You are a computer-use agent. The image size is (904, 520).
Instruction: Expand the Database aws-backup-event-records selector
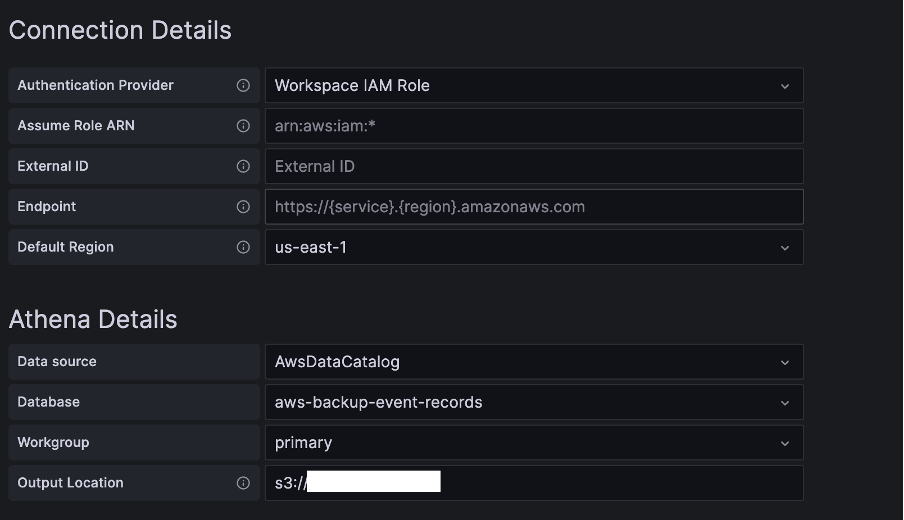click(x=534, y=402)
